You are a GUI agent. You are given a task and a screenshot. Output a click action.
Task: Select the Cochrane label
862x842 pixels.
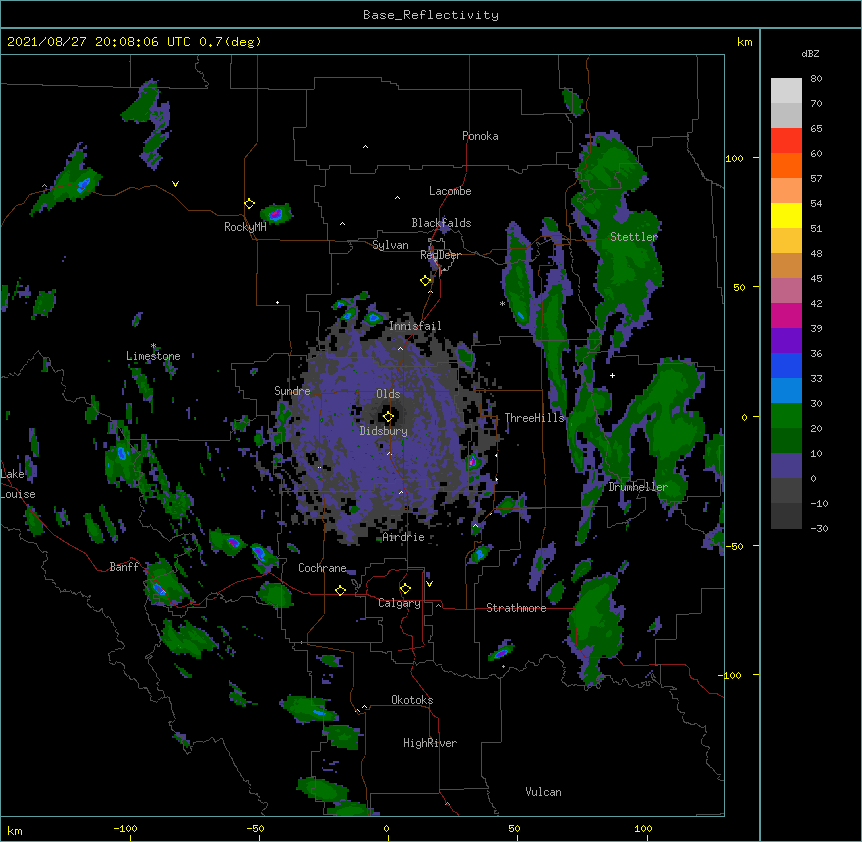coord(323,568)
